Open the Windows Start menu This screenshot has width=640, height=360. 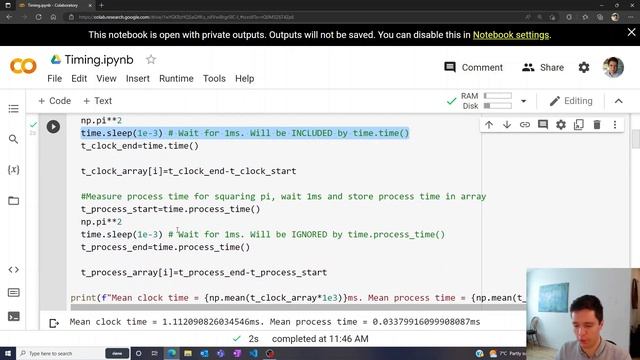coord(8,353)
